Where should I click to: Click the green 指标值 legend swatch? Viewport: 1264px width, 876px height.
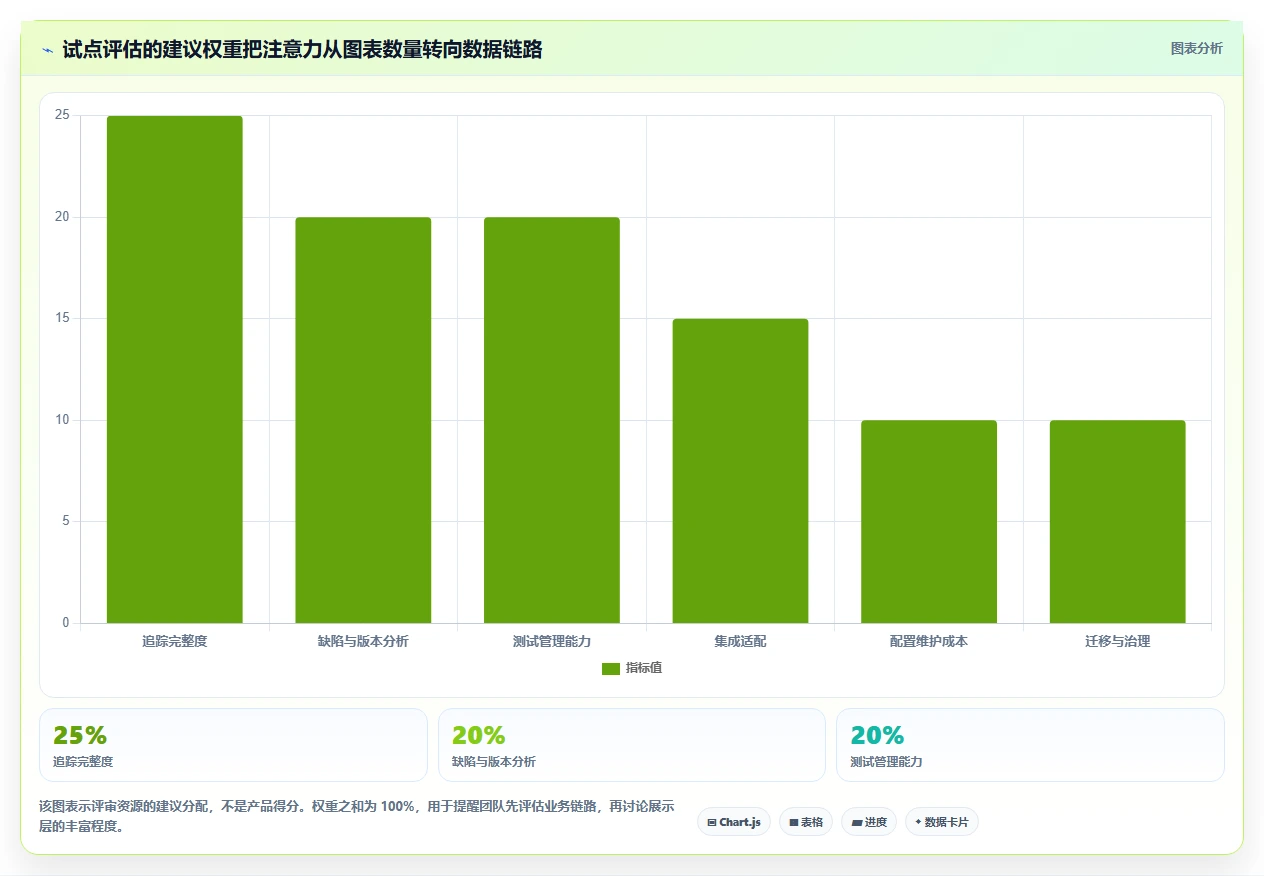tap(611, 669)
